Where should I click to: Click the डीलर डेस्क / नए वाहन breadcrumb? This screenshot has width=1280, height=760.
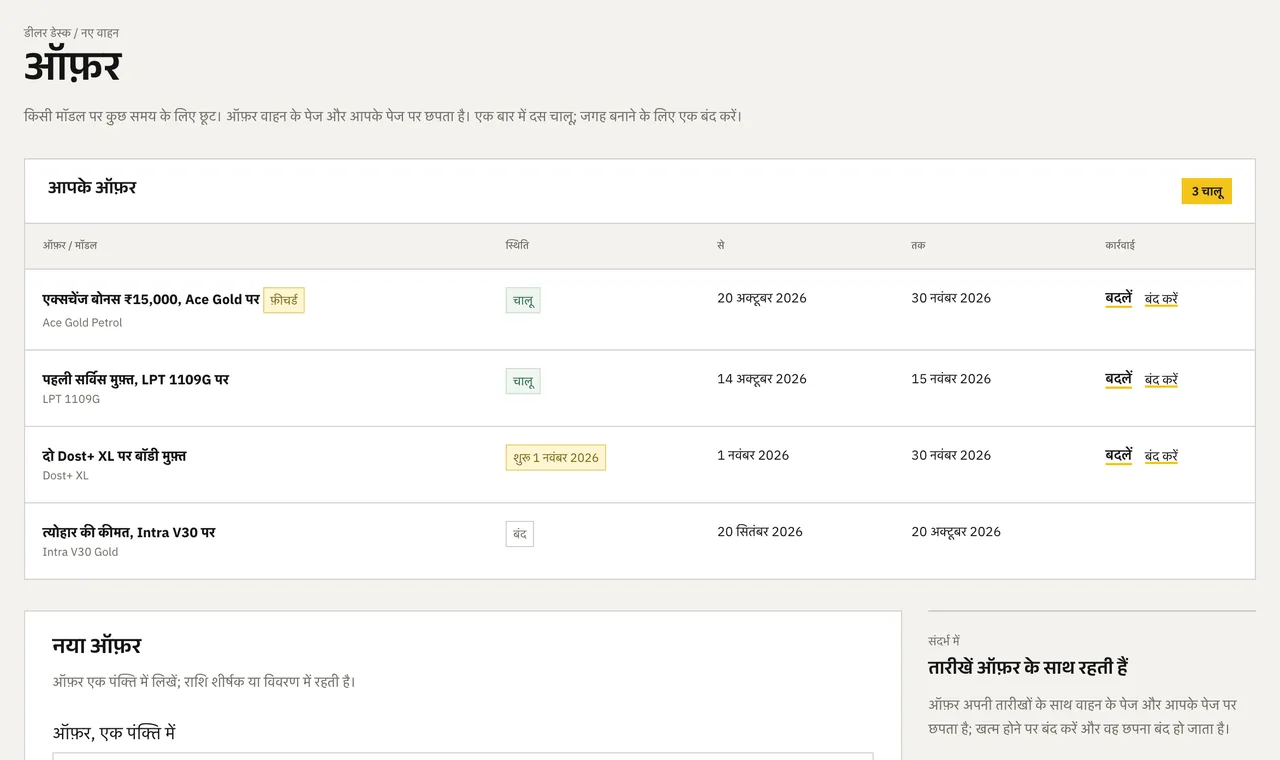point(72,33)
